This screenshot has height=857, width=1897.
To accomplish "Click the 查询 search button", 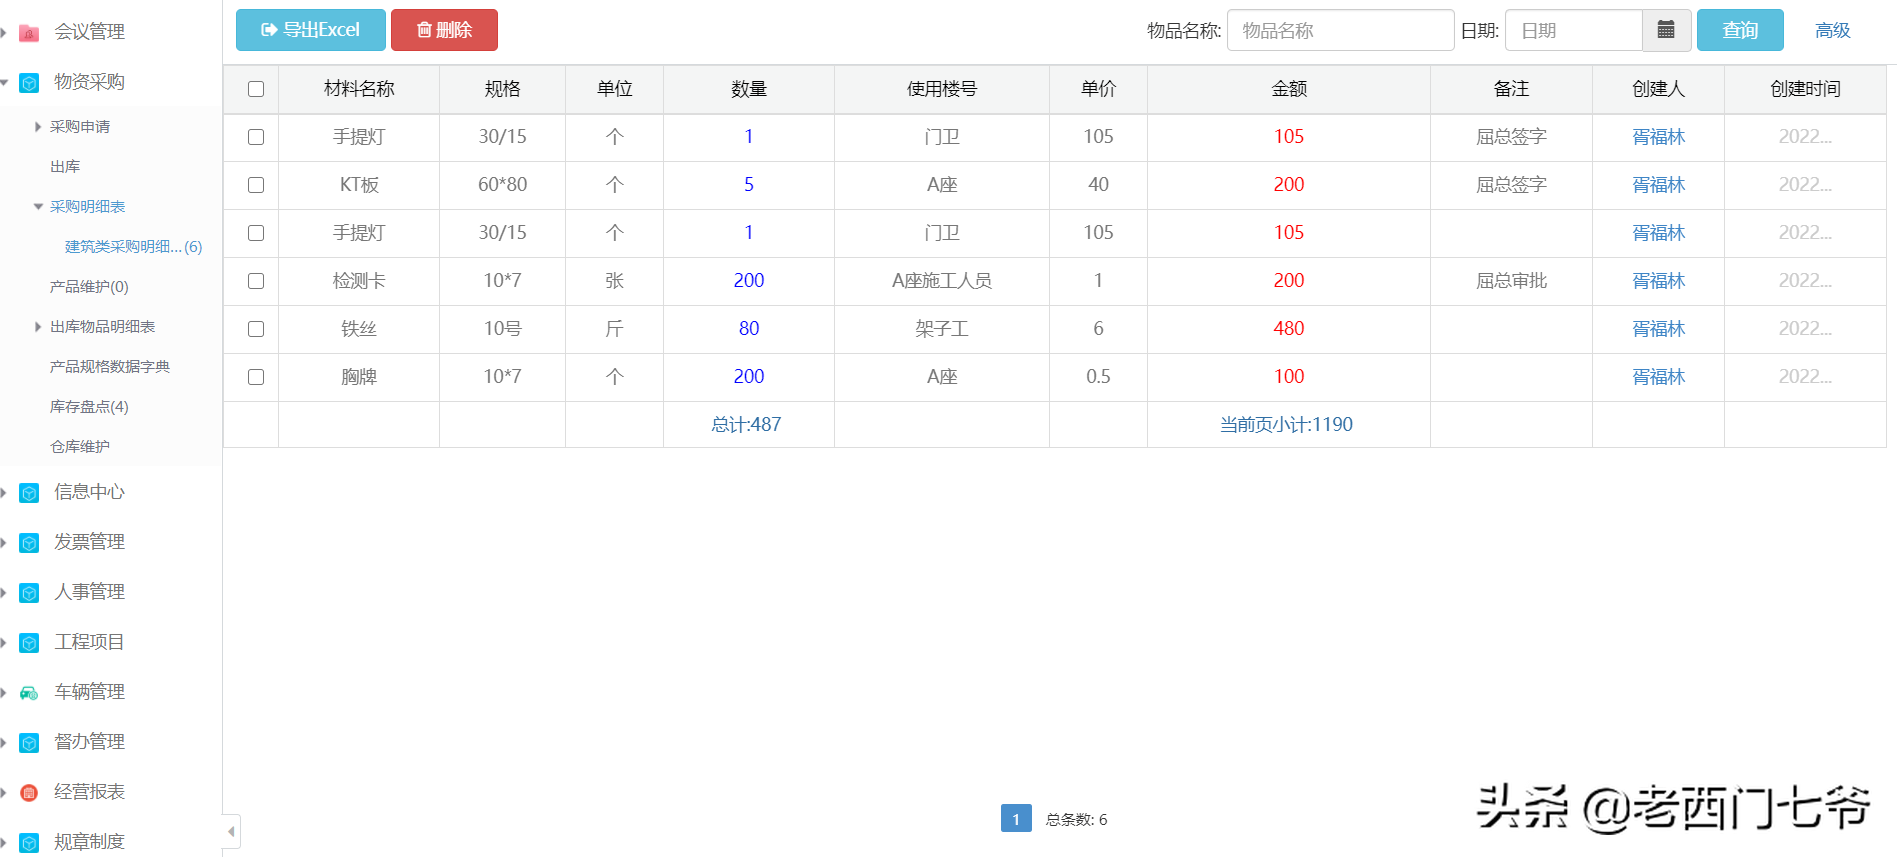I will pos(1740,30).
